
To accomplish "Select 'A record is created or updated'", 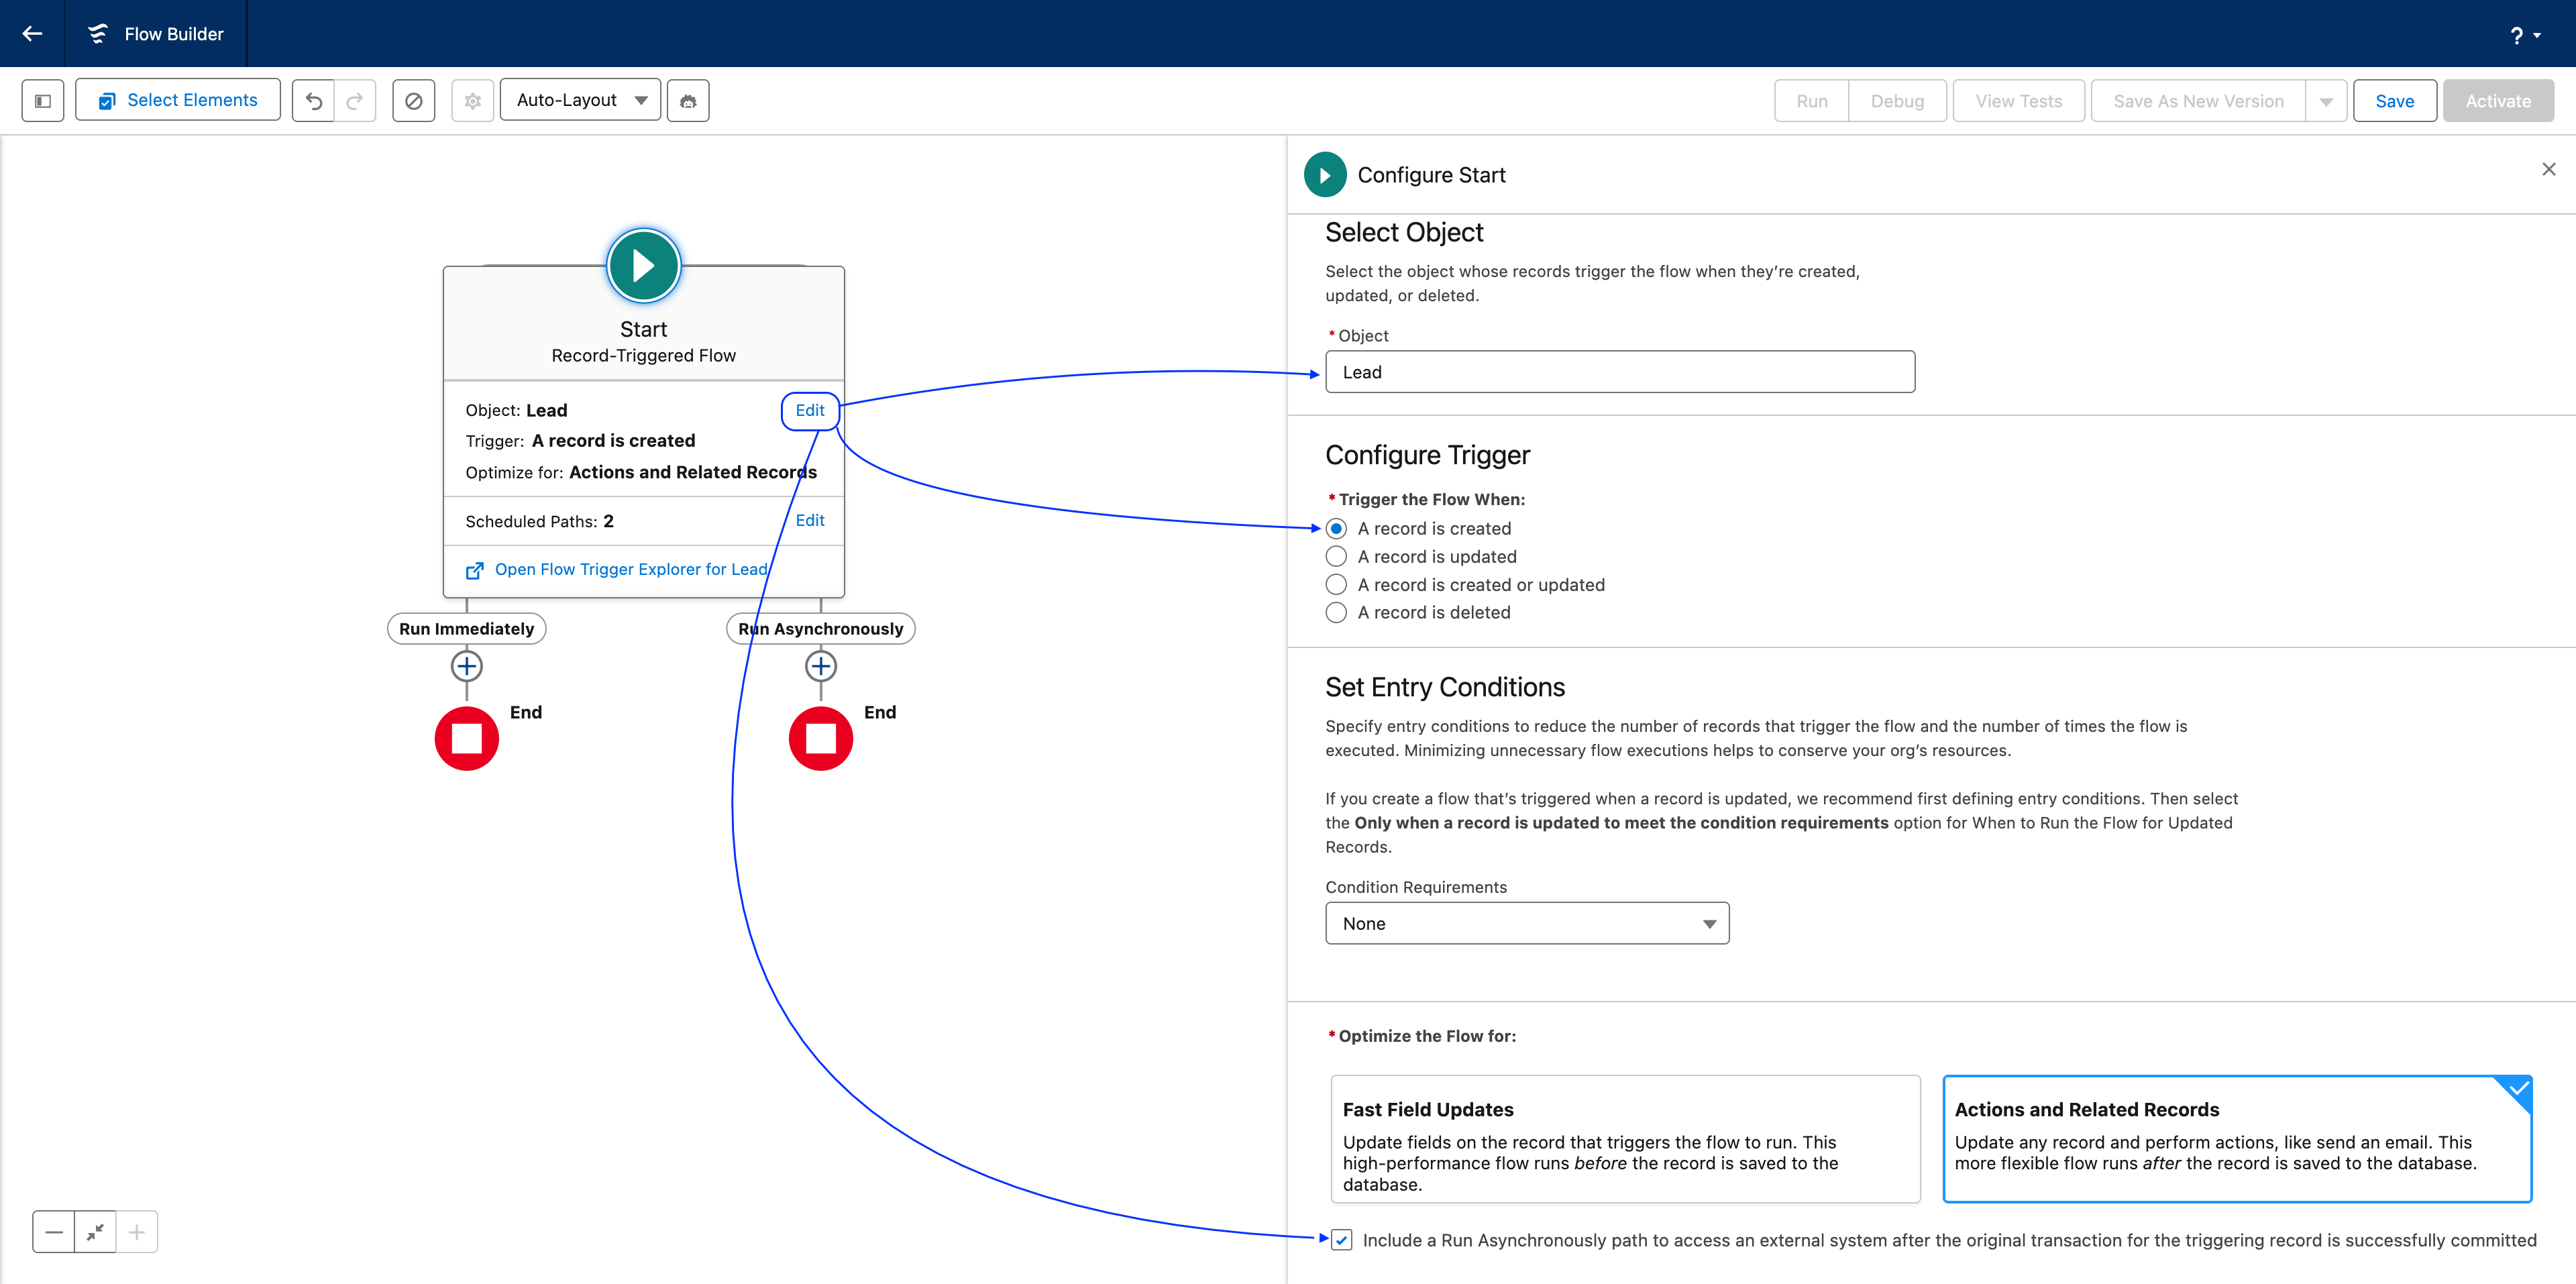I will pyautogui.click(x=1336, y=585).
